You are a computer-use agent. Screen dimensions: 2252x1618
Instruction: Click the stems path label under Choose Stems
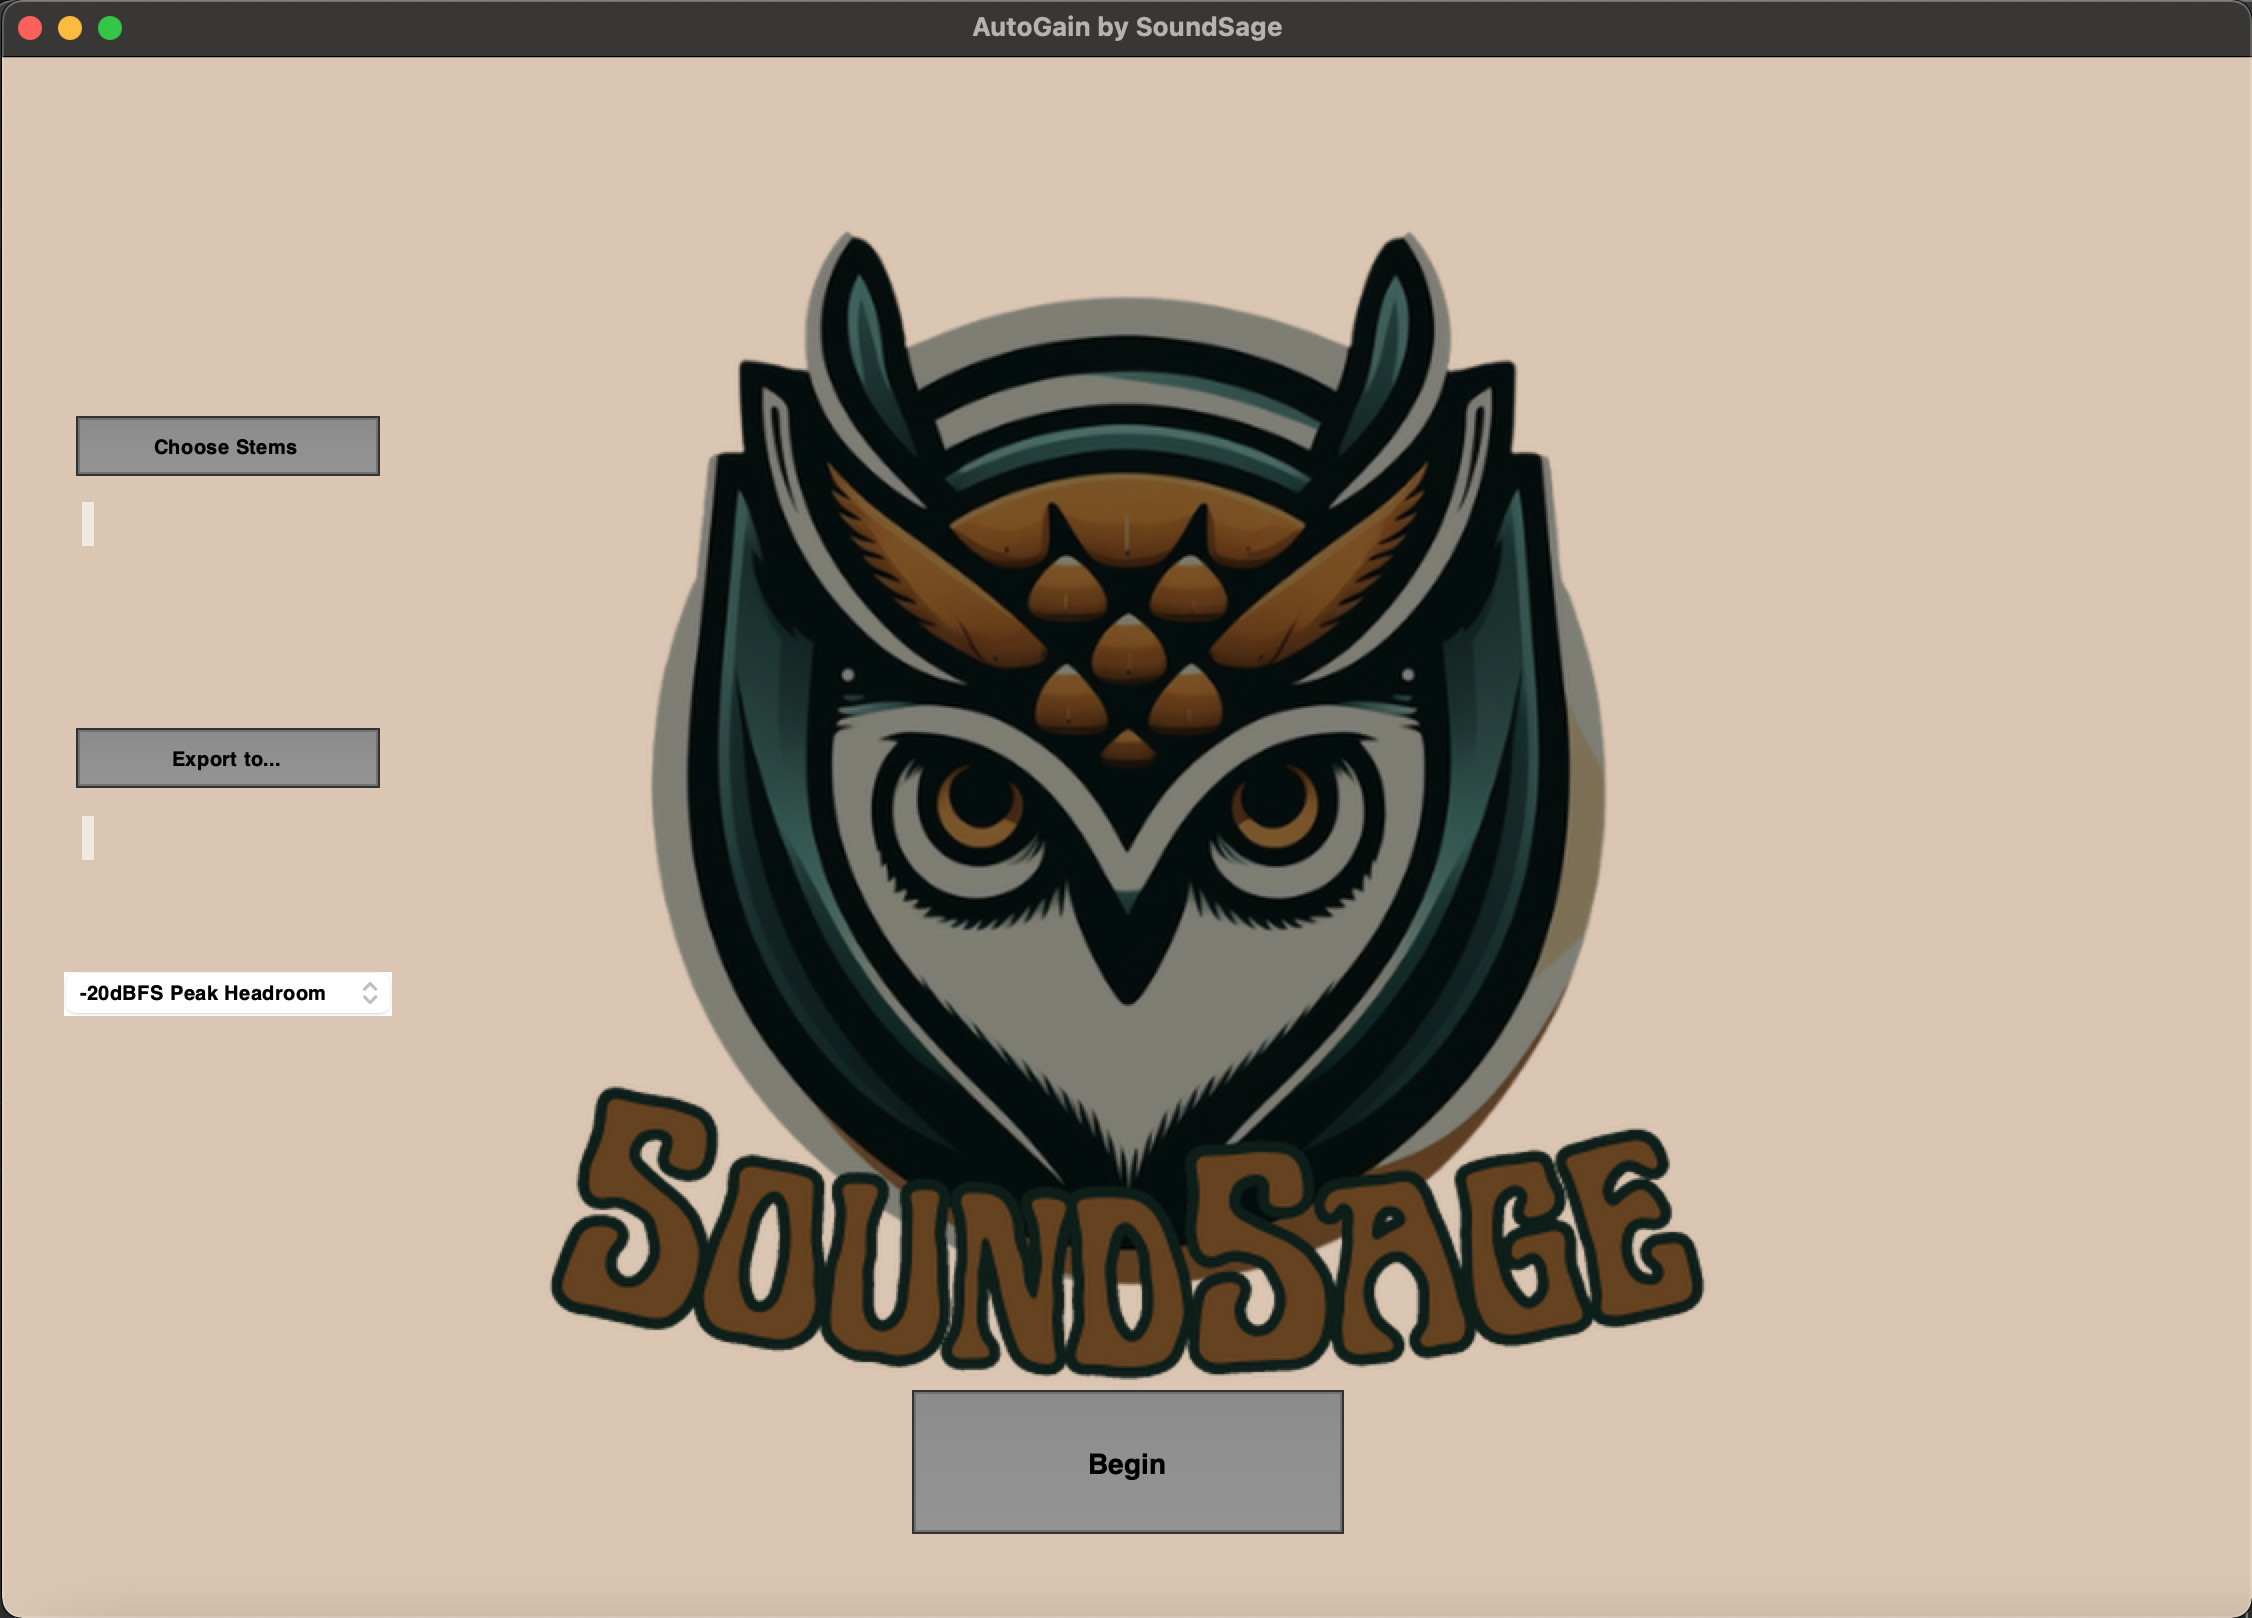pos(88,524)
